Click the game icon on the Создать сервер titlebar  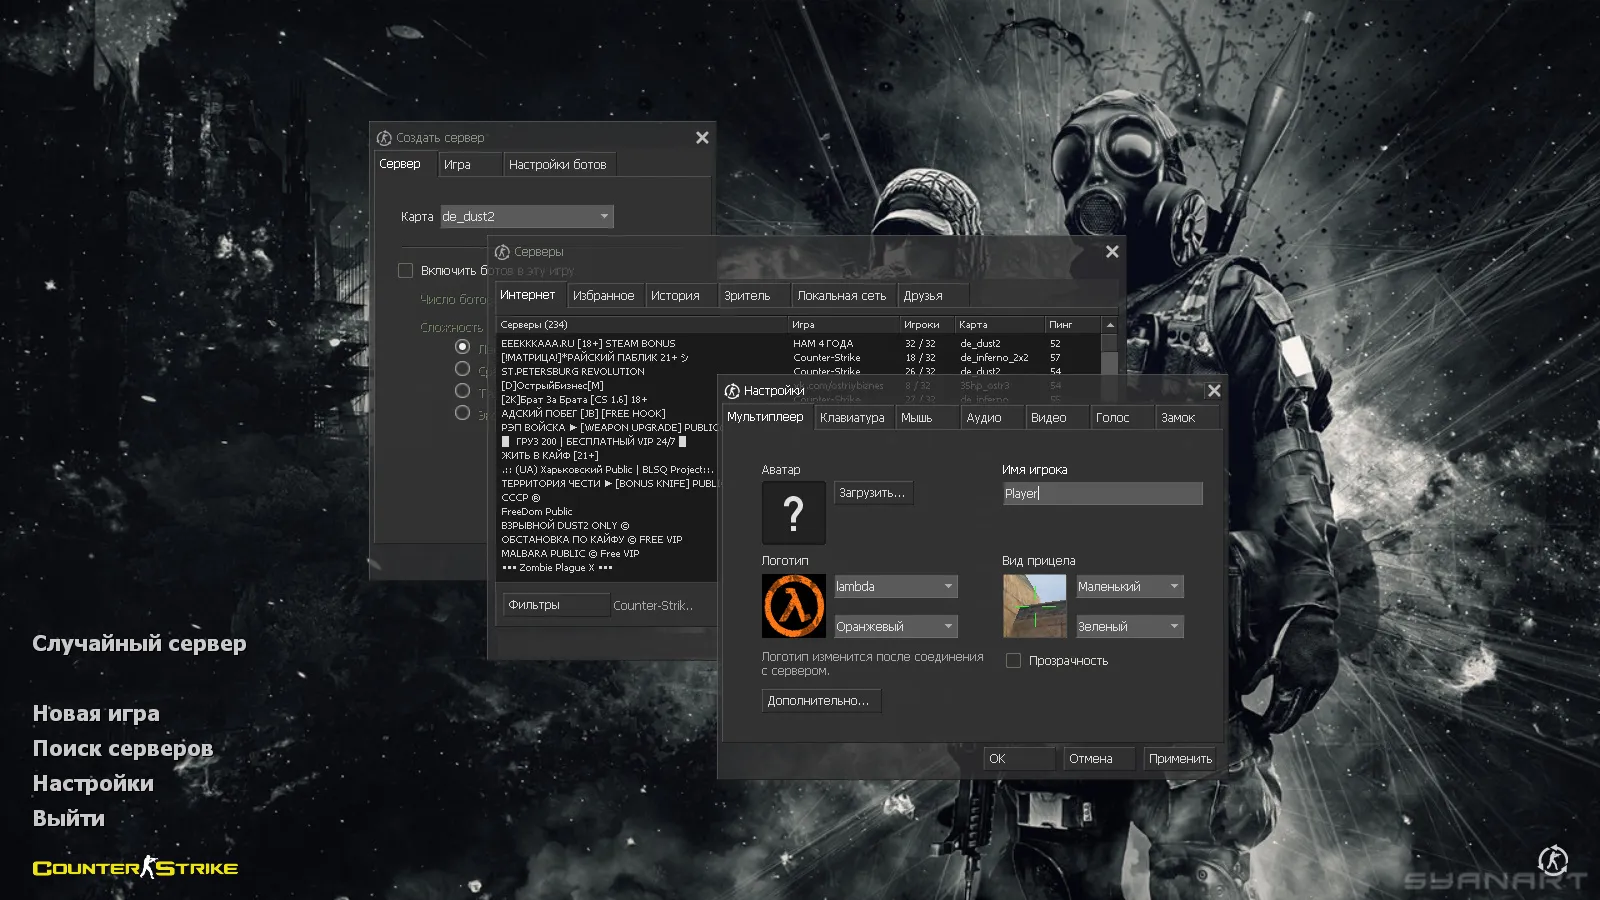pyautogui.click(x=383, y=137)
